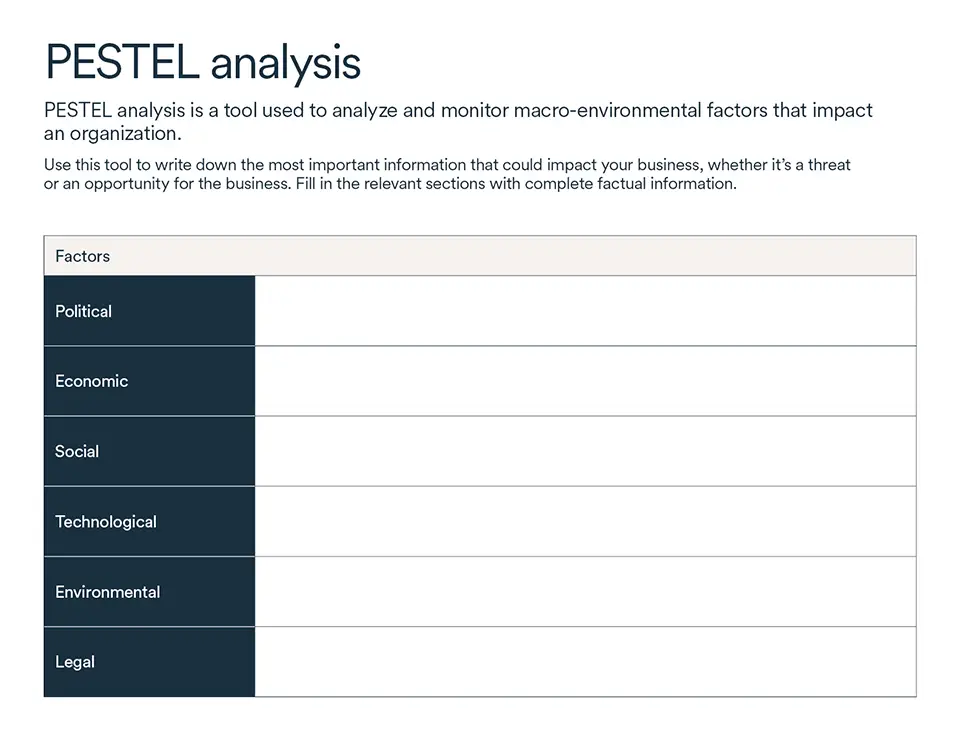The width and height of the screenshot is (960, 742).
Task: Select the Factors table header label
Action: tap(83, 256)
